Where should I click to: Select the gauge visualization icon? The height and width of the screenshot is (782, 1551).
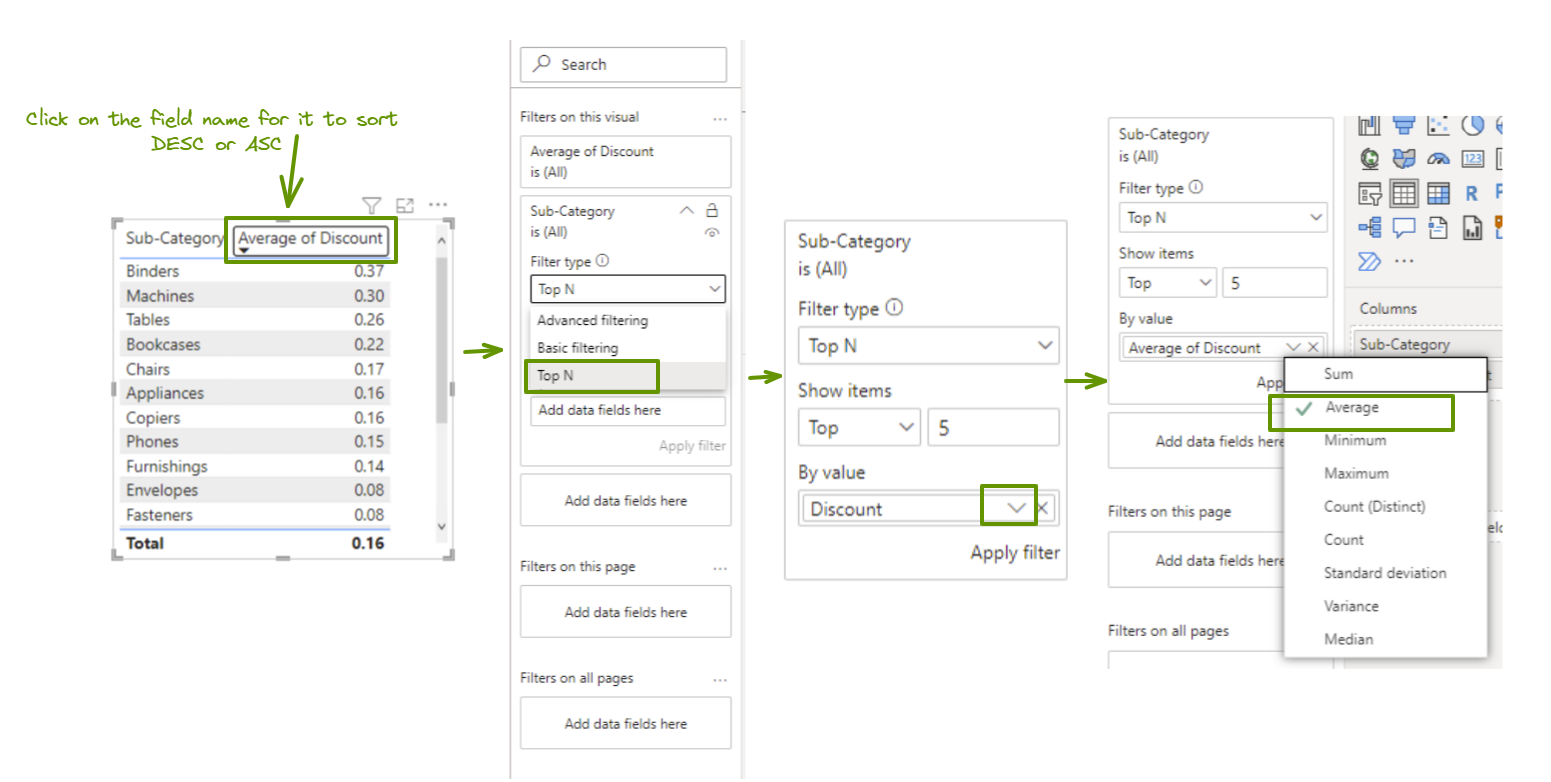[1438, 158]
